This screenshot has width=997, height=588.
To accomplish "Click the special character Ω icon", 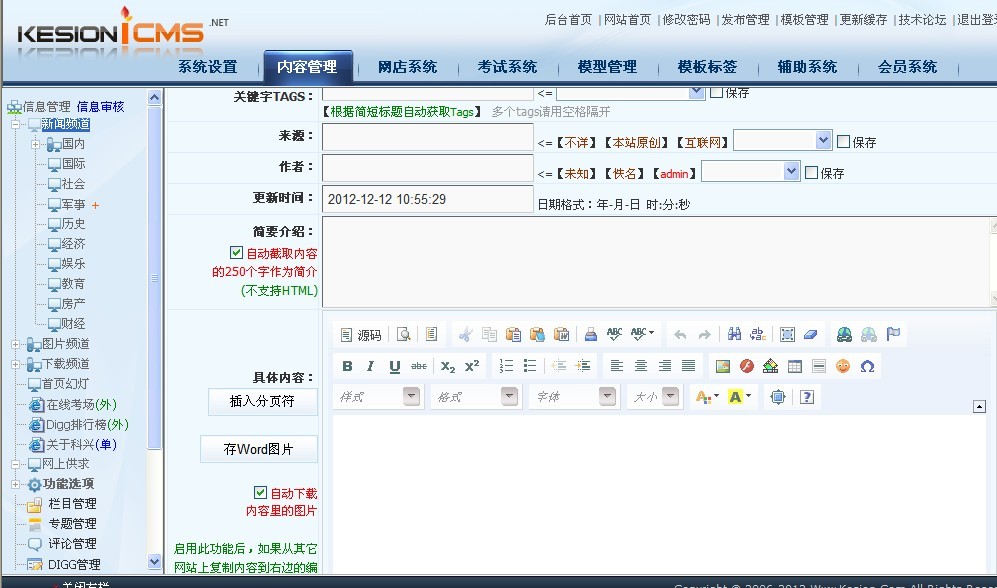I will (x=867, y=366).
